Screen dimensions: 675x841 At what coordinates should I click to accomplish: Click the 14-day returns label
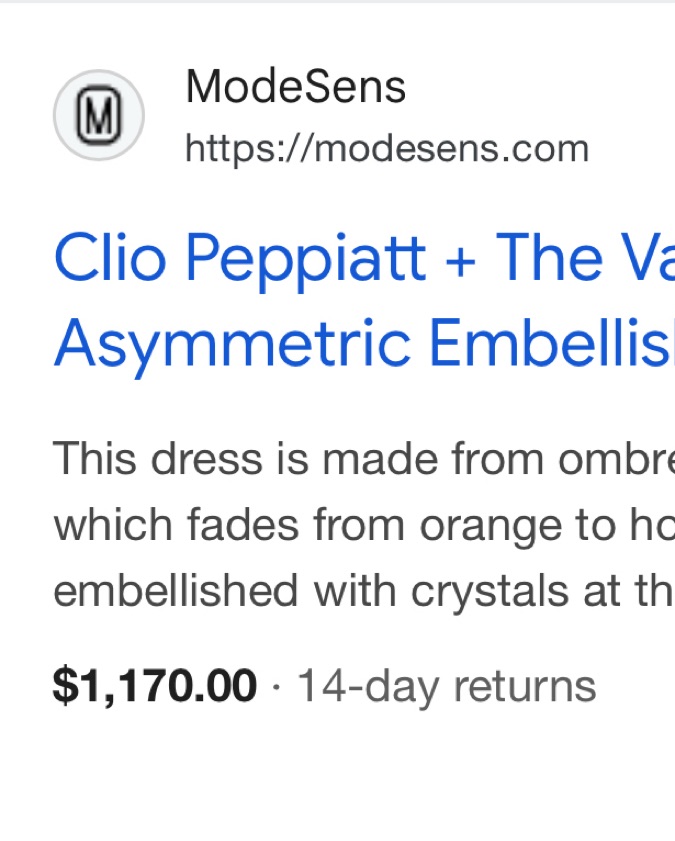click(x=446, y=686)
